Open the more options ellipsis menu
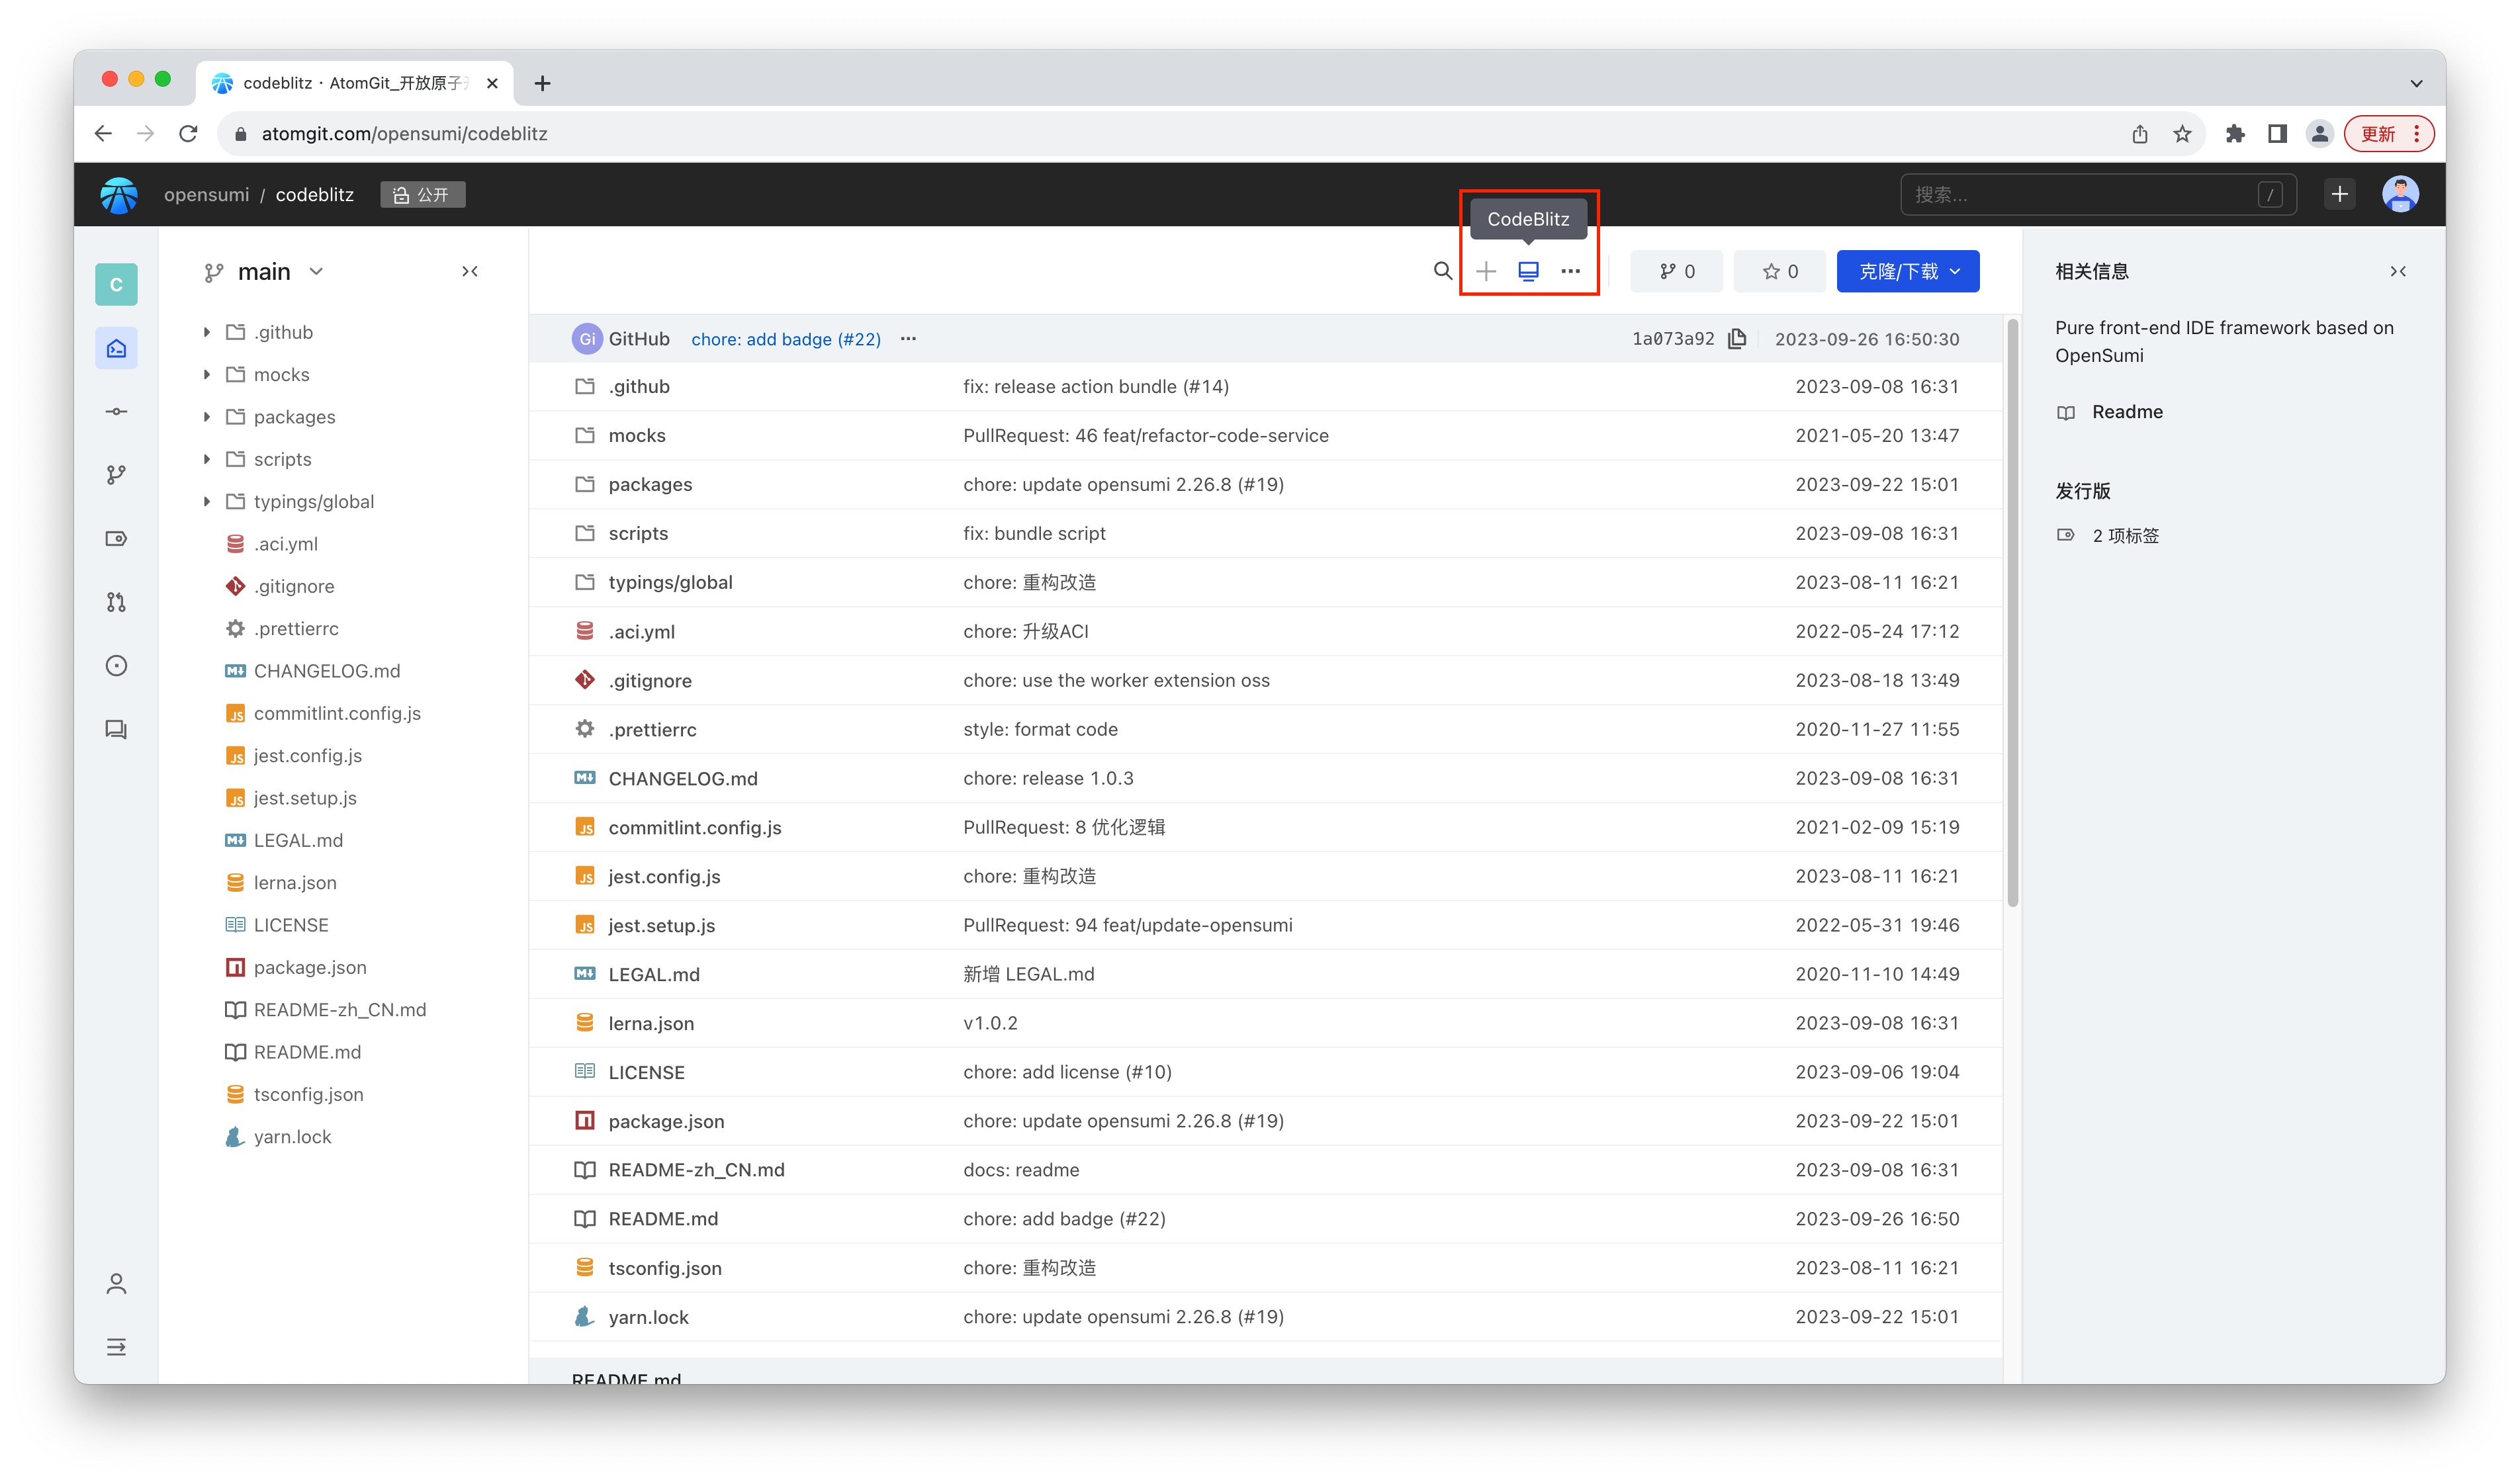This screenshot has width=2520, height=1482. pyautogui.click(x=1570, y=271)
